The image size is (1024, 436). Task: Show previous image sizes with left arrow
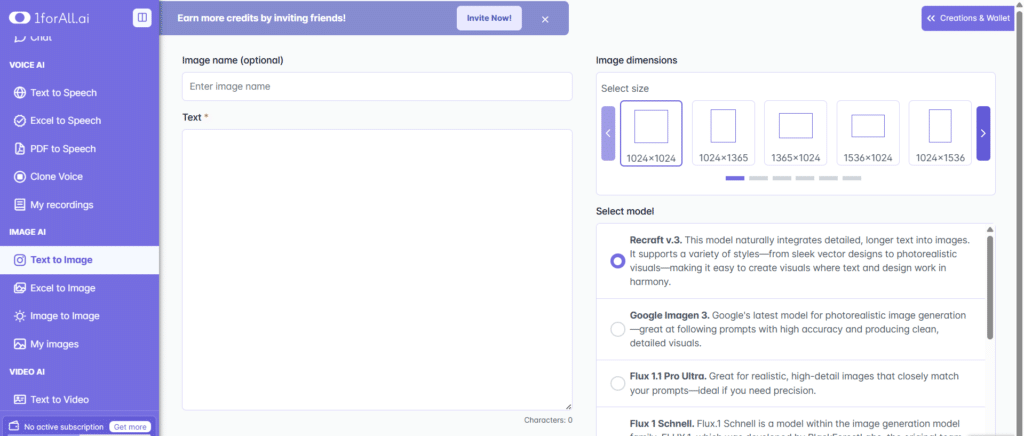608,133
